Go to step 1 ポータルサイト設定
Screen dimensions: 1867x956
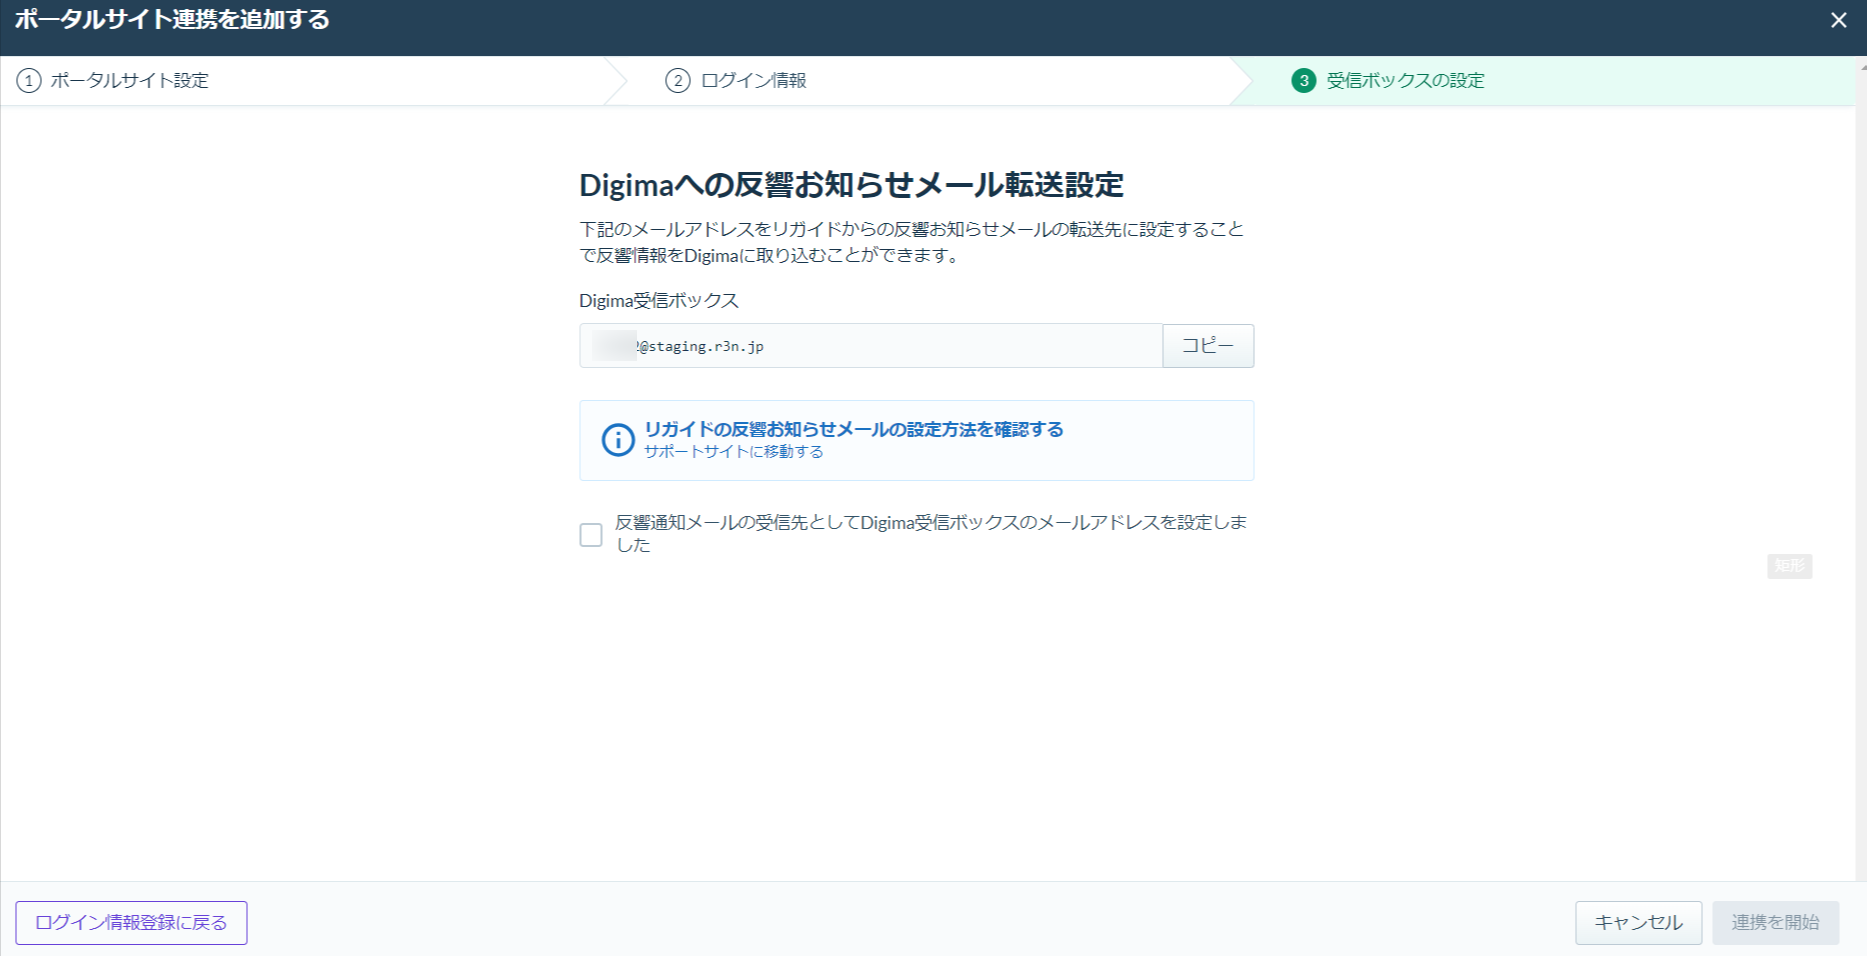tap(113, 80)
